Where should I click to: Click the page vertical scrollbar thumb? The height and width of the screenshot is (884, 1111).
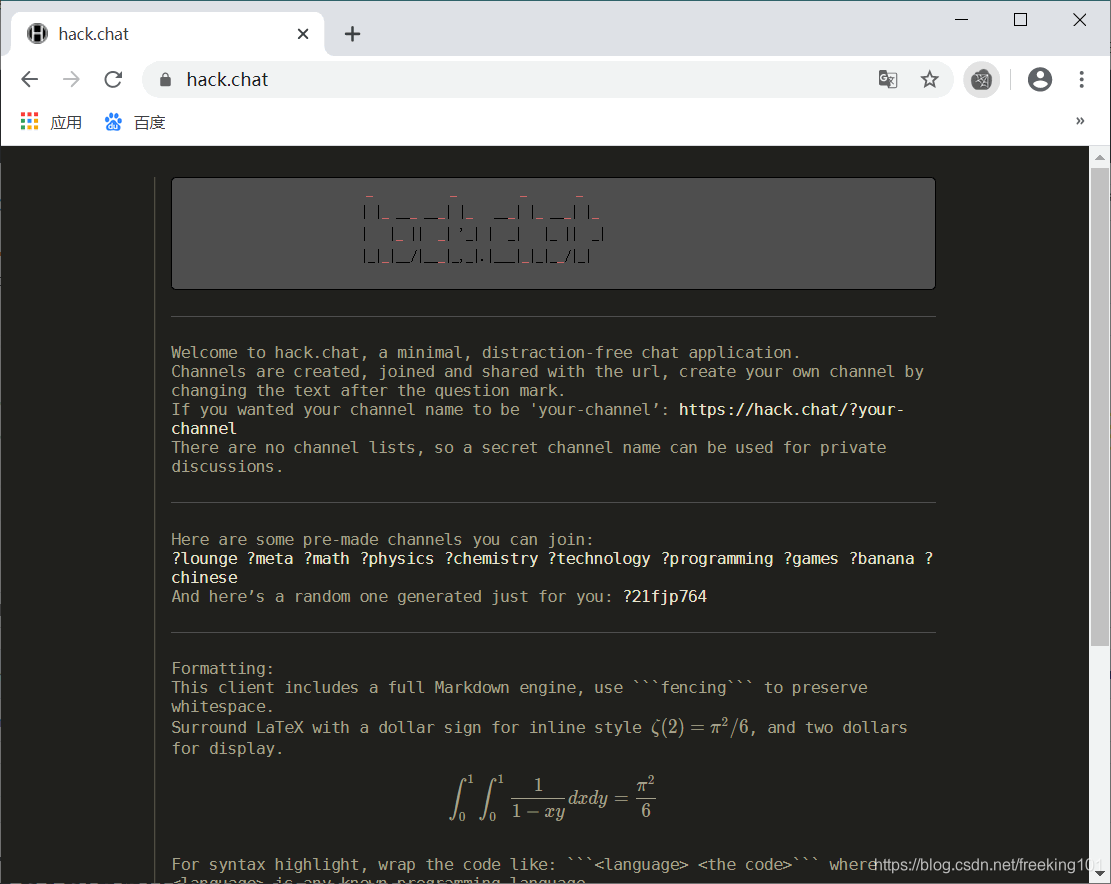click(1099, 407)
